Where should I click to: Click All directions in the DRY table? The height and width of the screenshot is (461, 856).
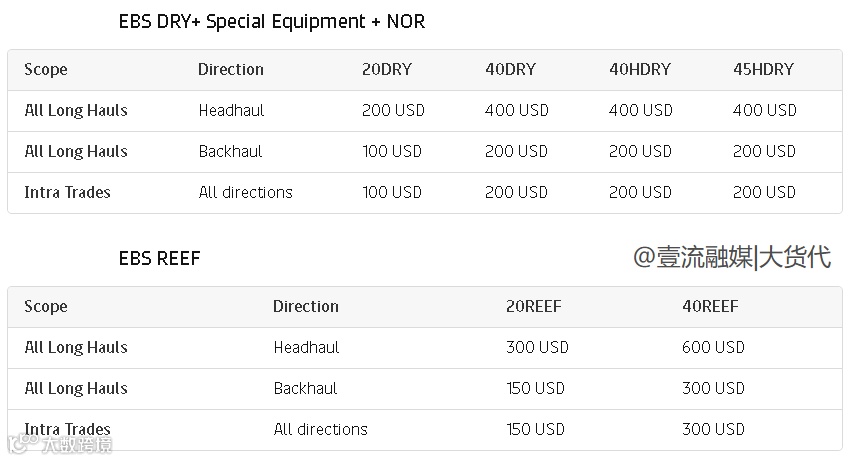[245, 193]
